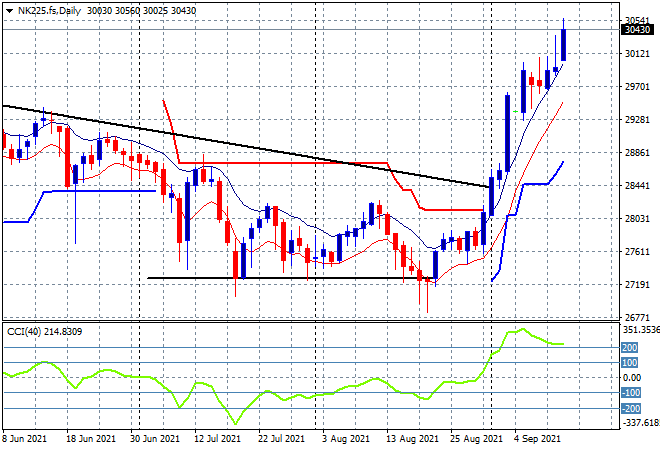Select the 8 Jun 2021 date label
The height and width of the screenshot is (450, 660).
point(24,439)
